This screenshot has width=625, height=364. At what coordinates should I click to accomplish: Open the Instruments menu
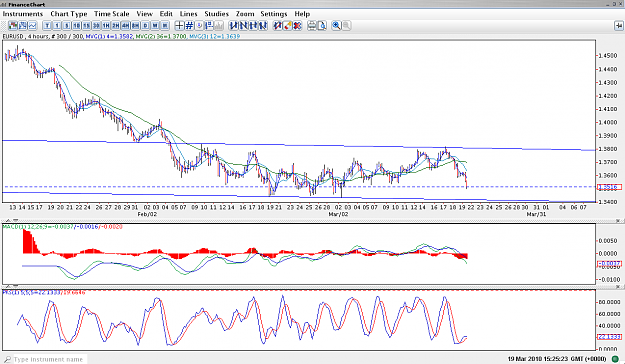click(22, 14)
